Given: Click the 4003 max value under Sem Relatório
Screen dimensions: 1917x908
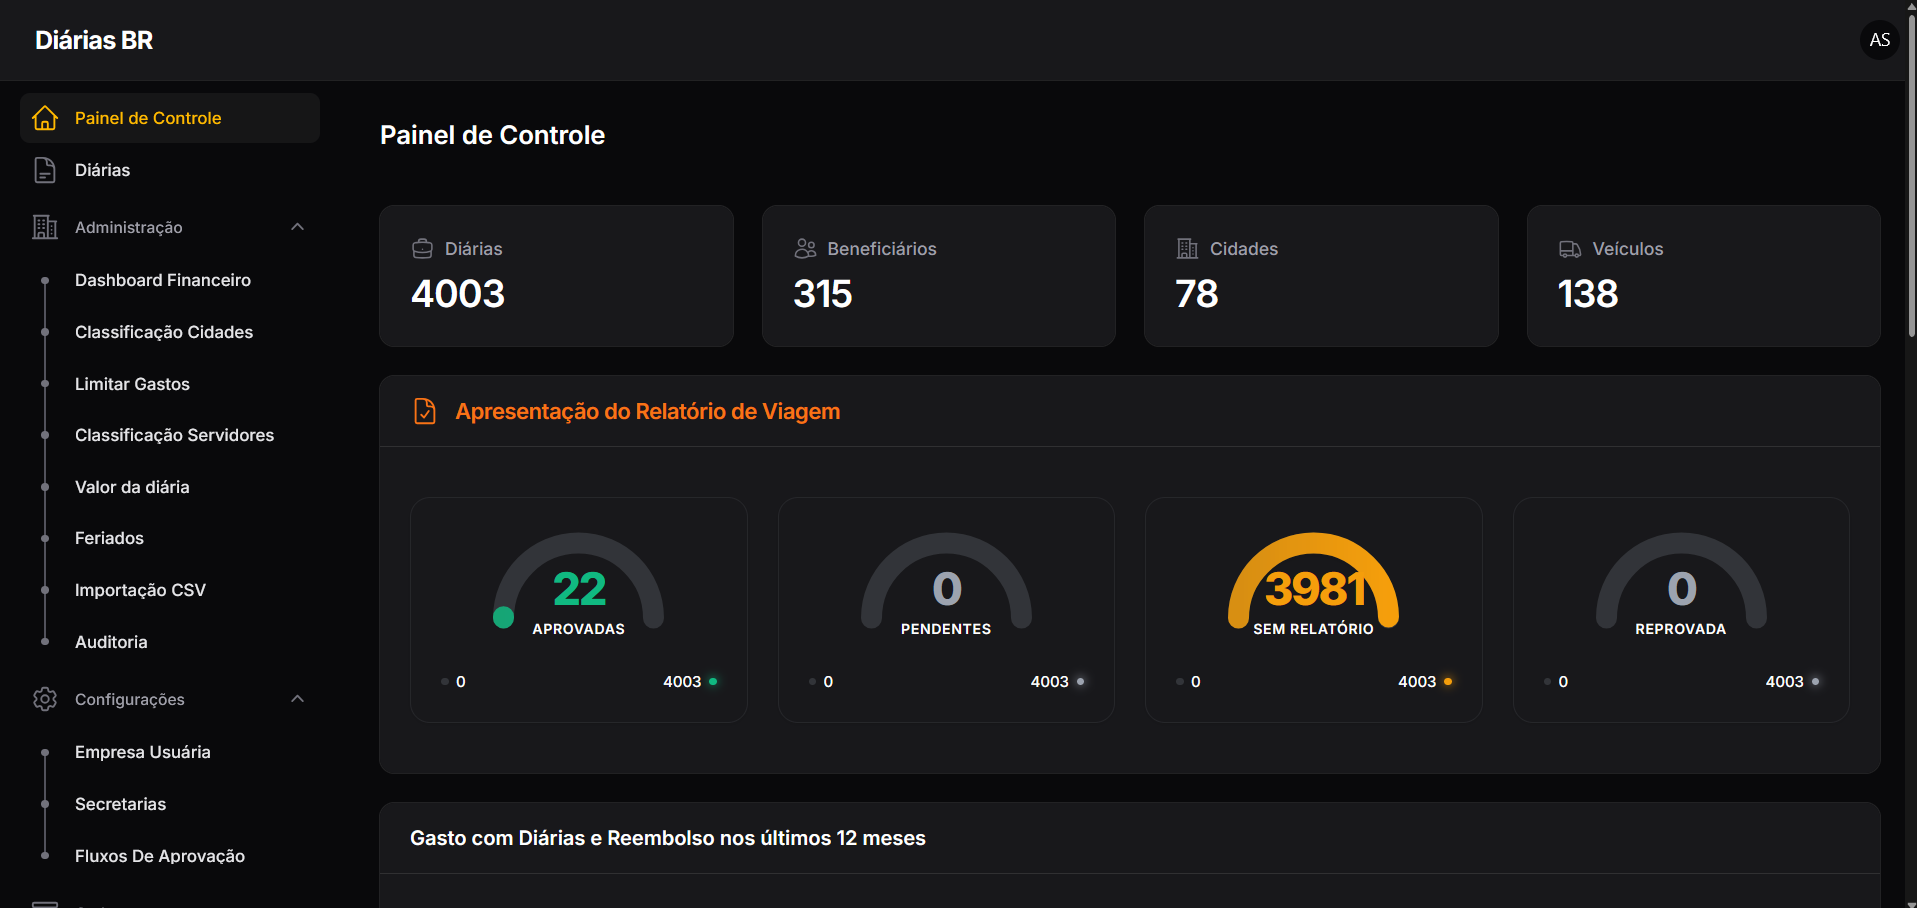Looking at the screenshot, I should [x=1417, y=682].
